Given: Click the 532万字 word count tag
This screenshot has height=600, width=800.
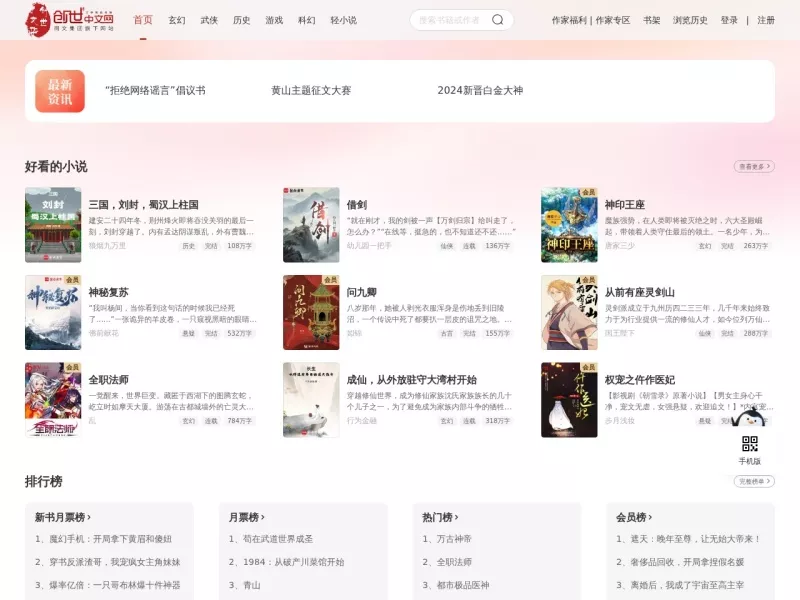Looking at the screenshot, I should click(239, 333).
